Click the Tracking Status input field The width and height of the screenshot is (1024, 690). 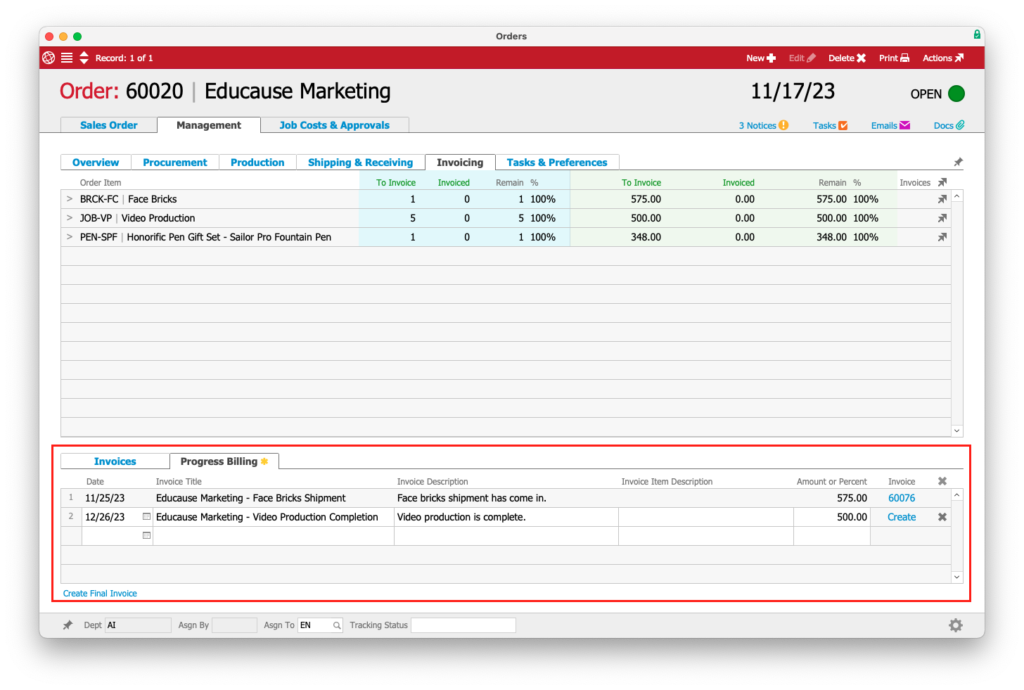click(463, 625)
